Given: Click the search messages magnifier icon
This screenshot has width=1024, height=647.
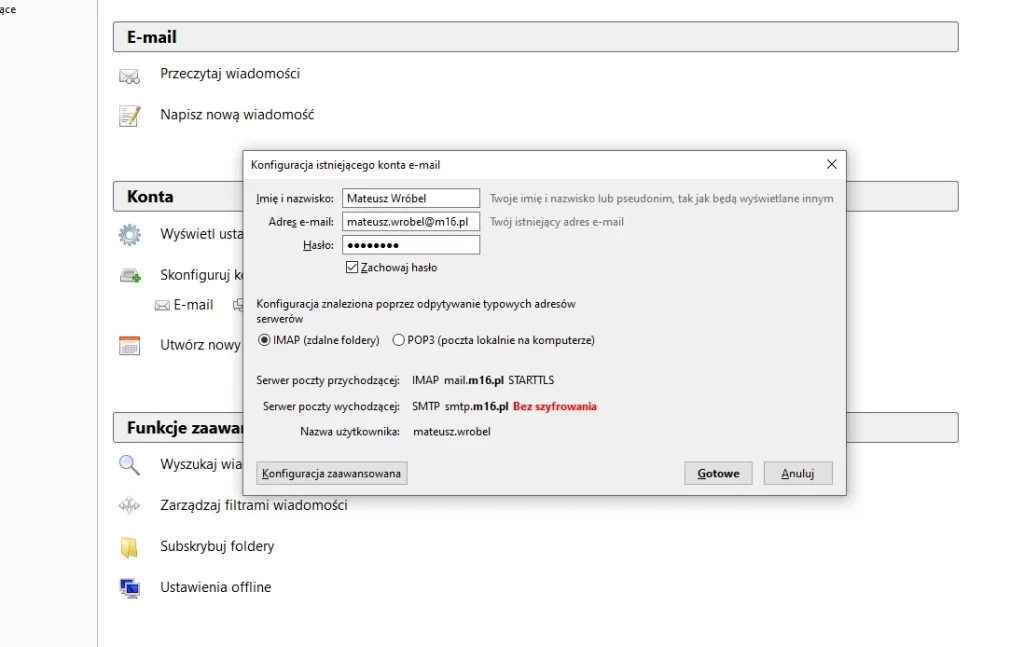Looking at the screenshot, I should tap(129, 465).
